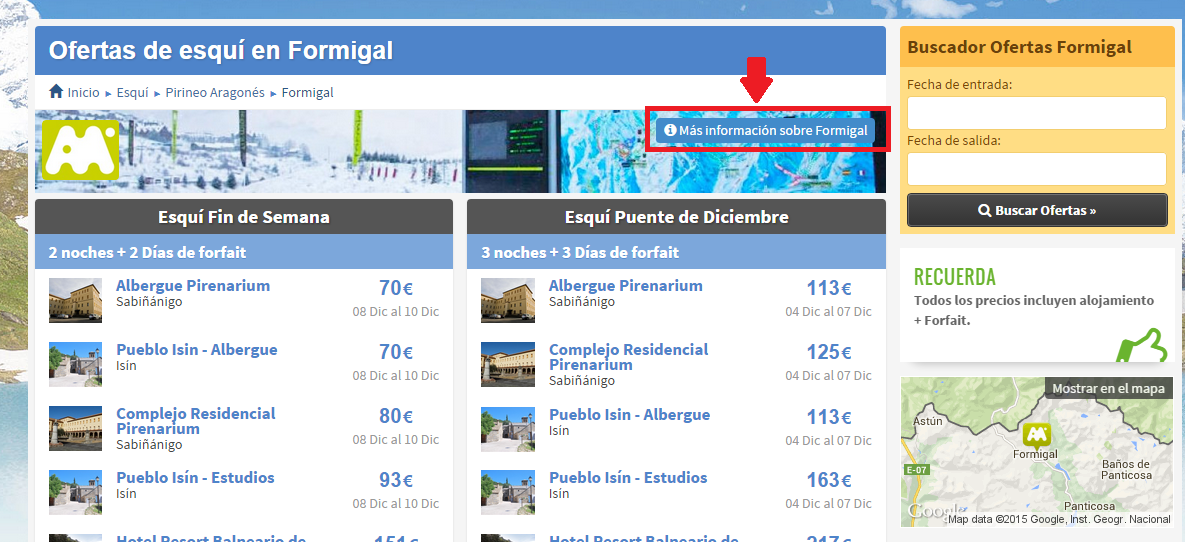Click the RECUERDA notice heading
1185x542 pixels.
coord(954,277)
